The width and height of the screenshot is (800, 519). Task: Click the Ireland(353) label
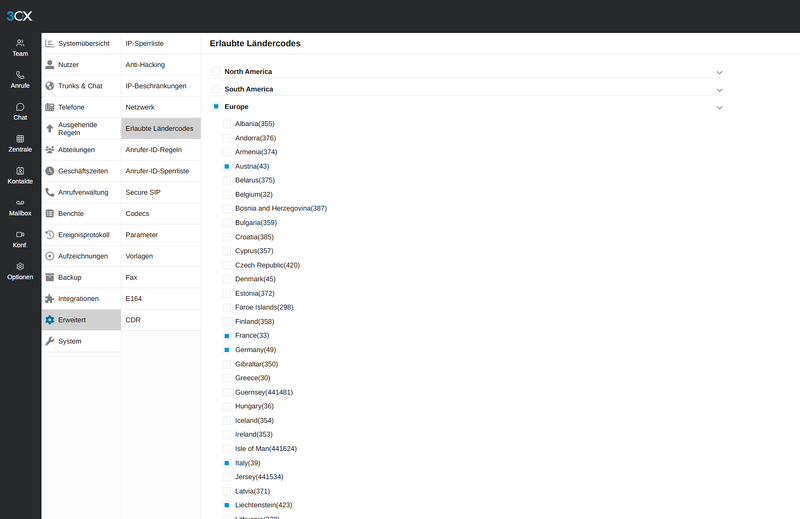254,434
